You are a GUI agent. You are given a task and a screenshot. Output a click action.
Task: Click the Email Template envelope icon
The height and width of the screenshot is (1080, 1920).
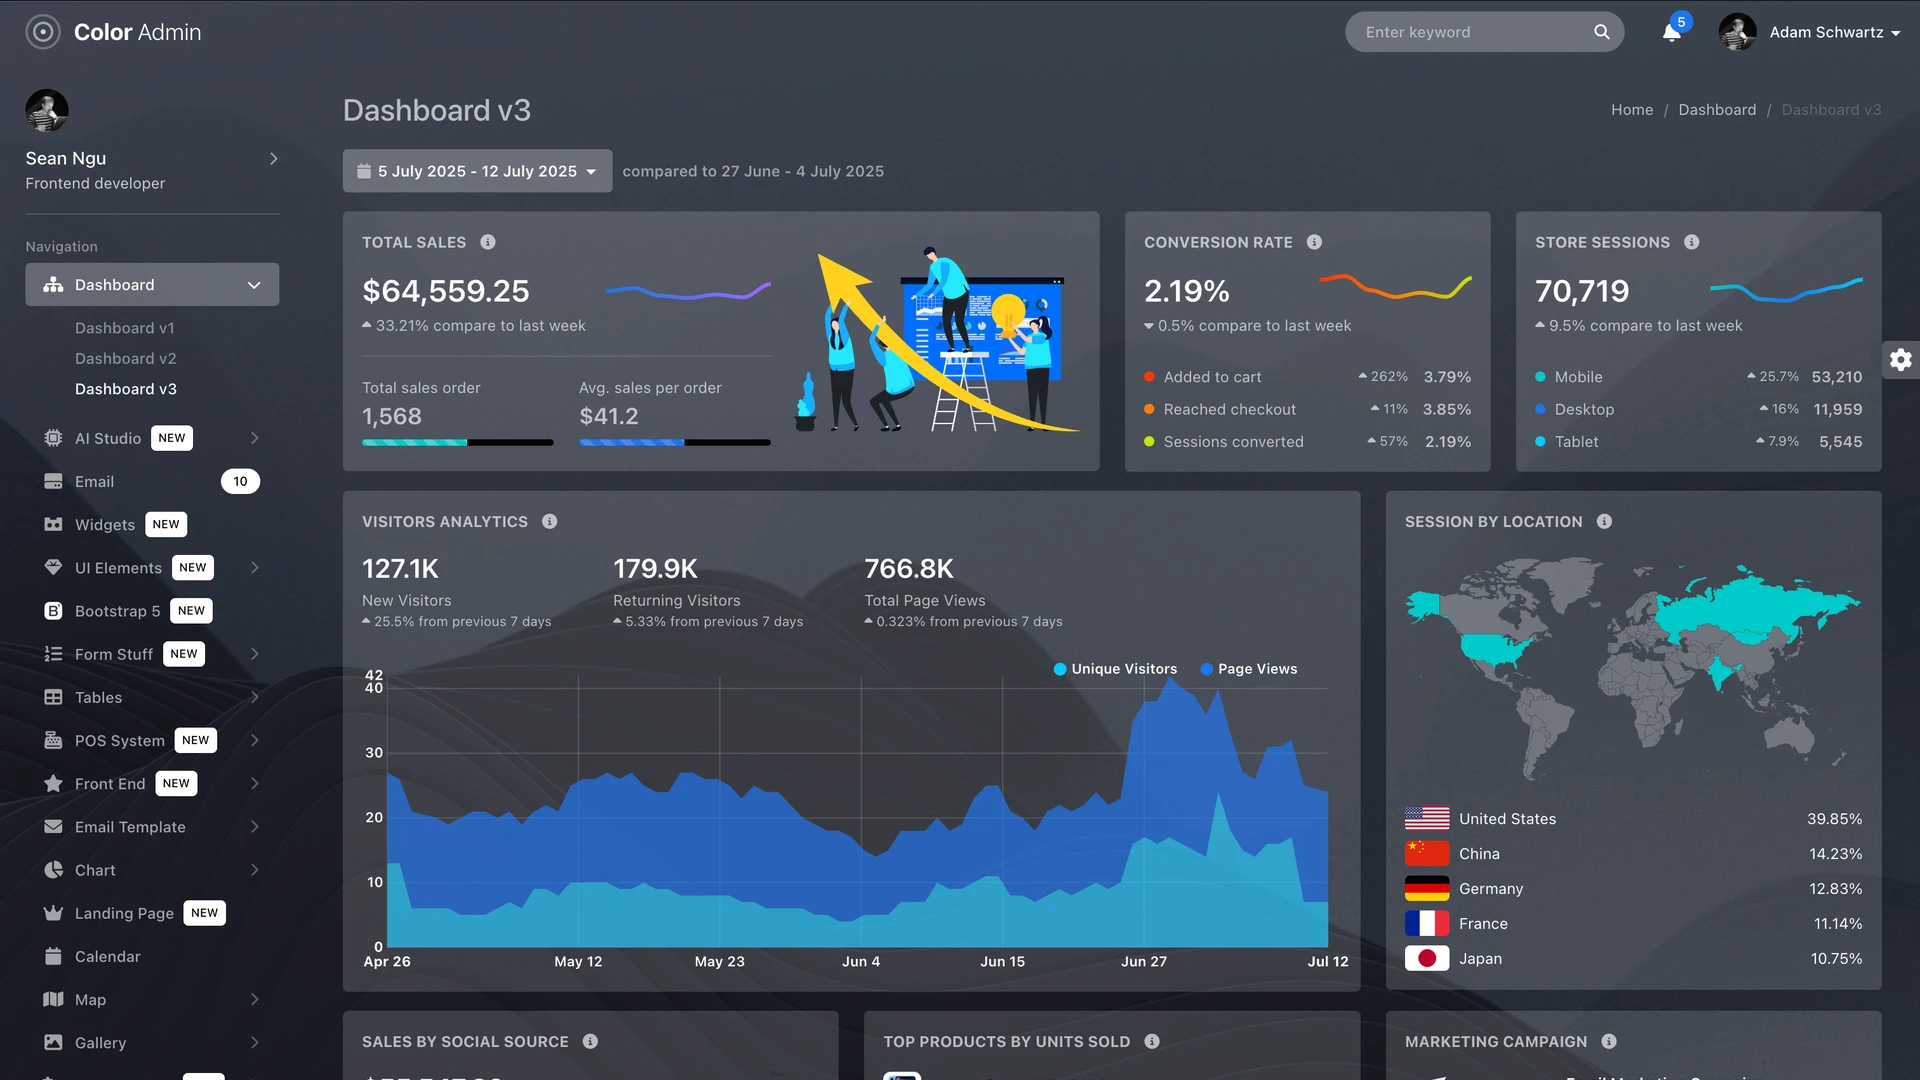[53, 827]
